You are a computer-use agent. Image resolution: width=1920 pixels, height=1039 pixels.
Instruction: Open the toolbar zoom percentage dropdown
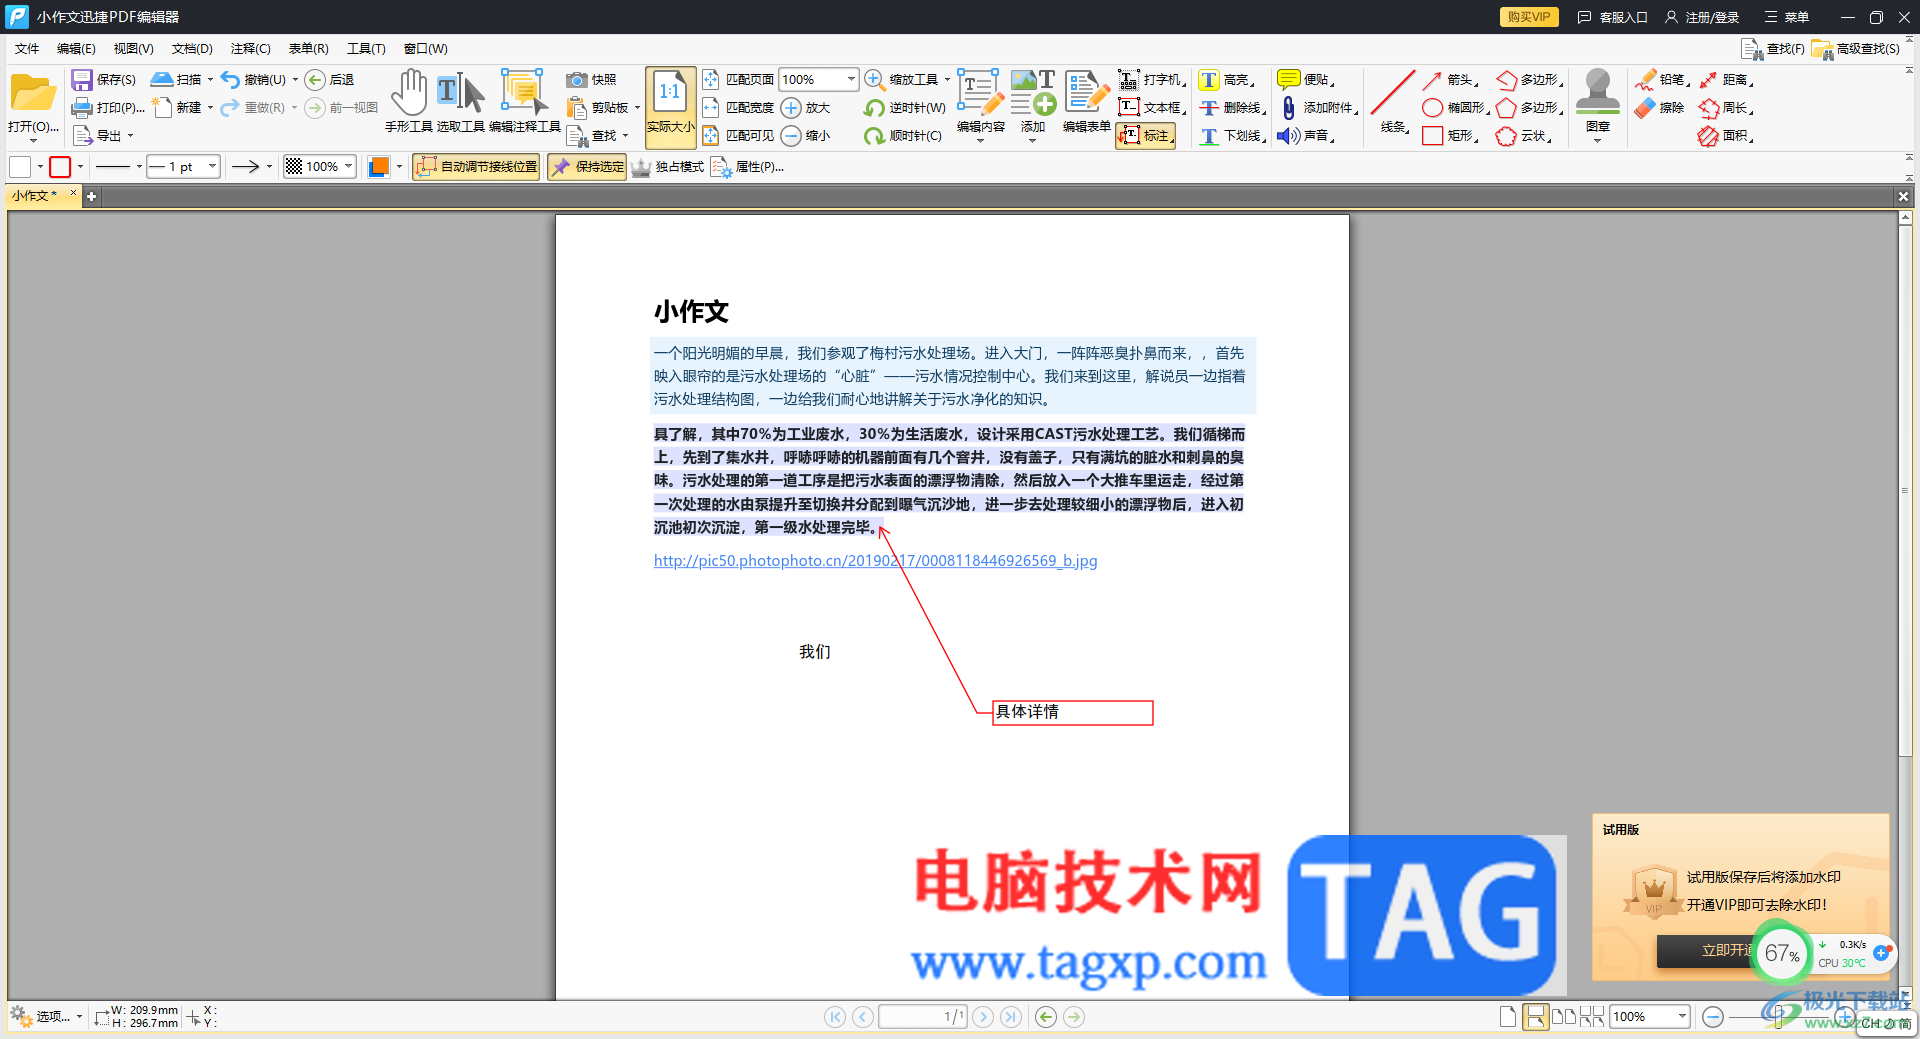pyautogui.click(x=851, y=79)
